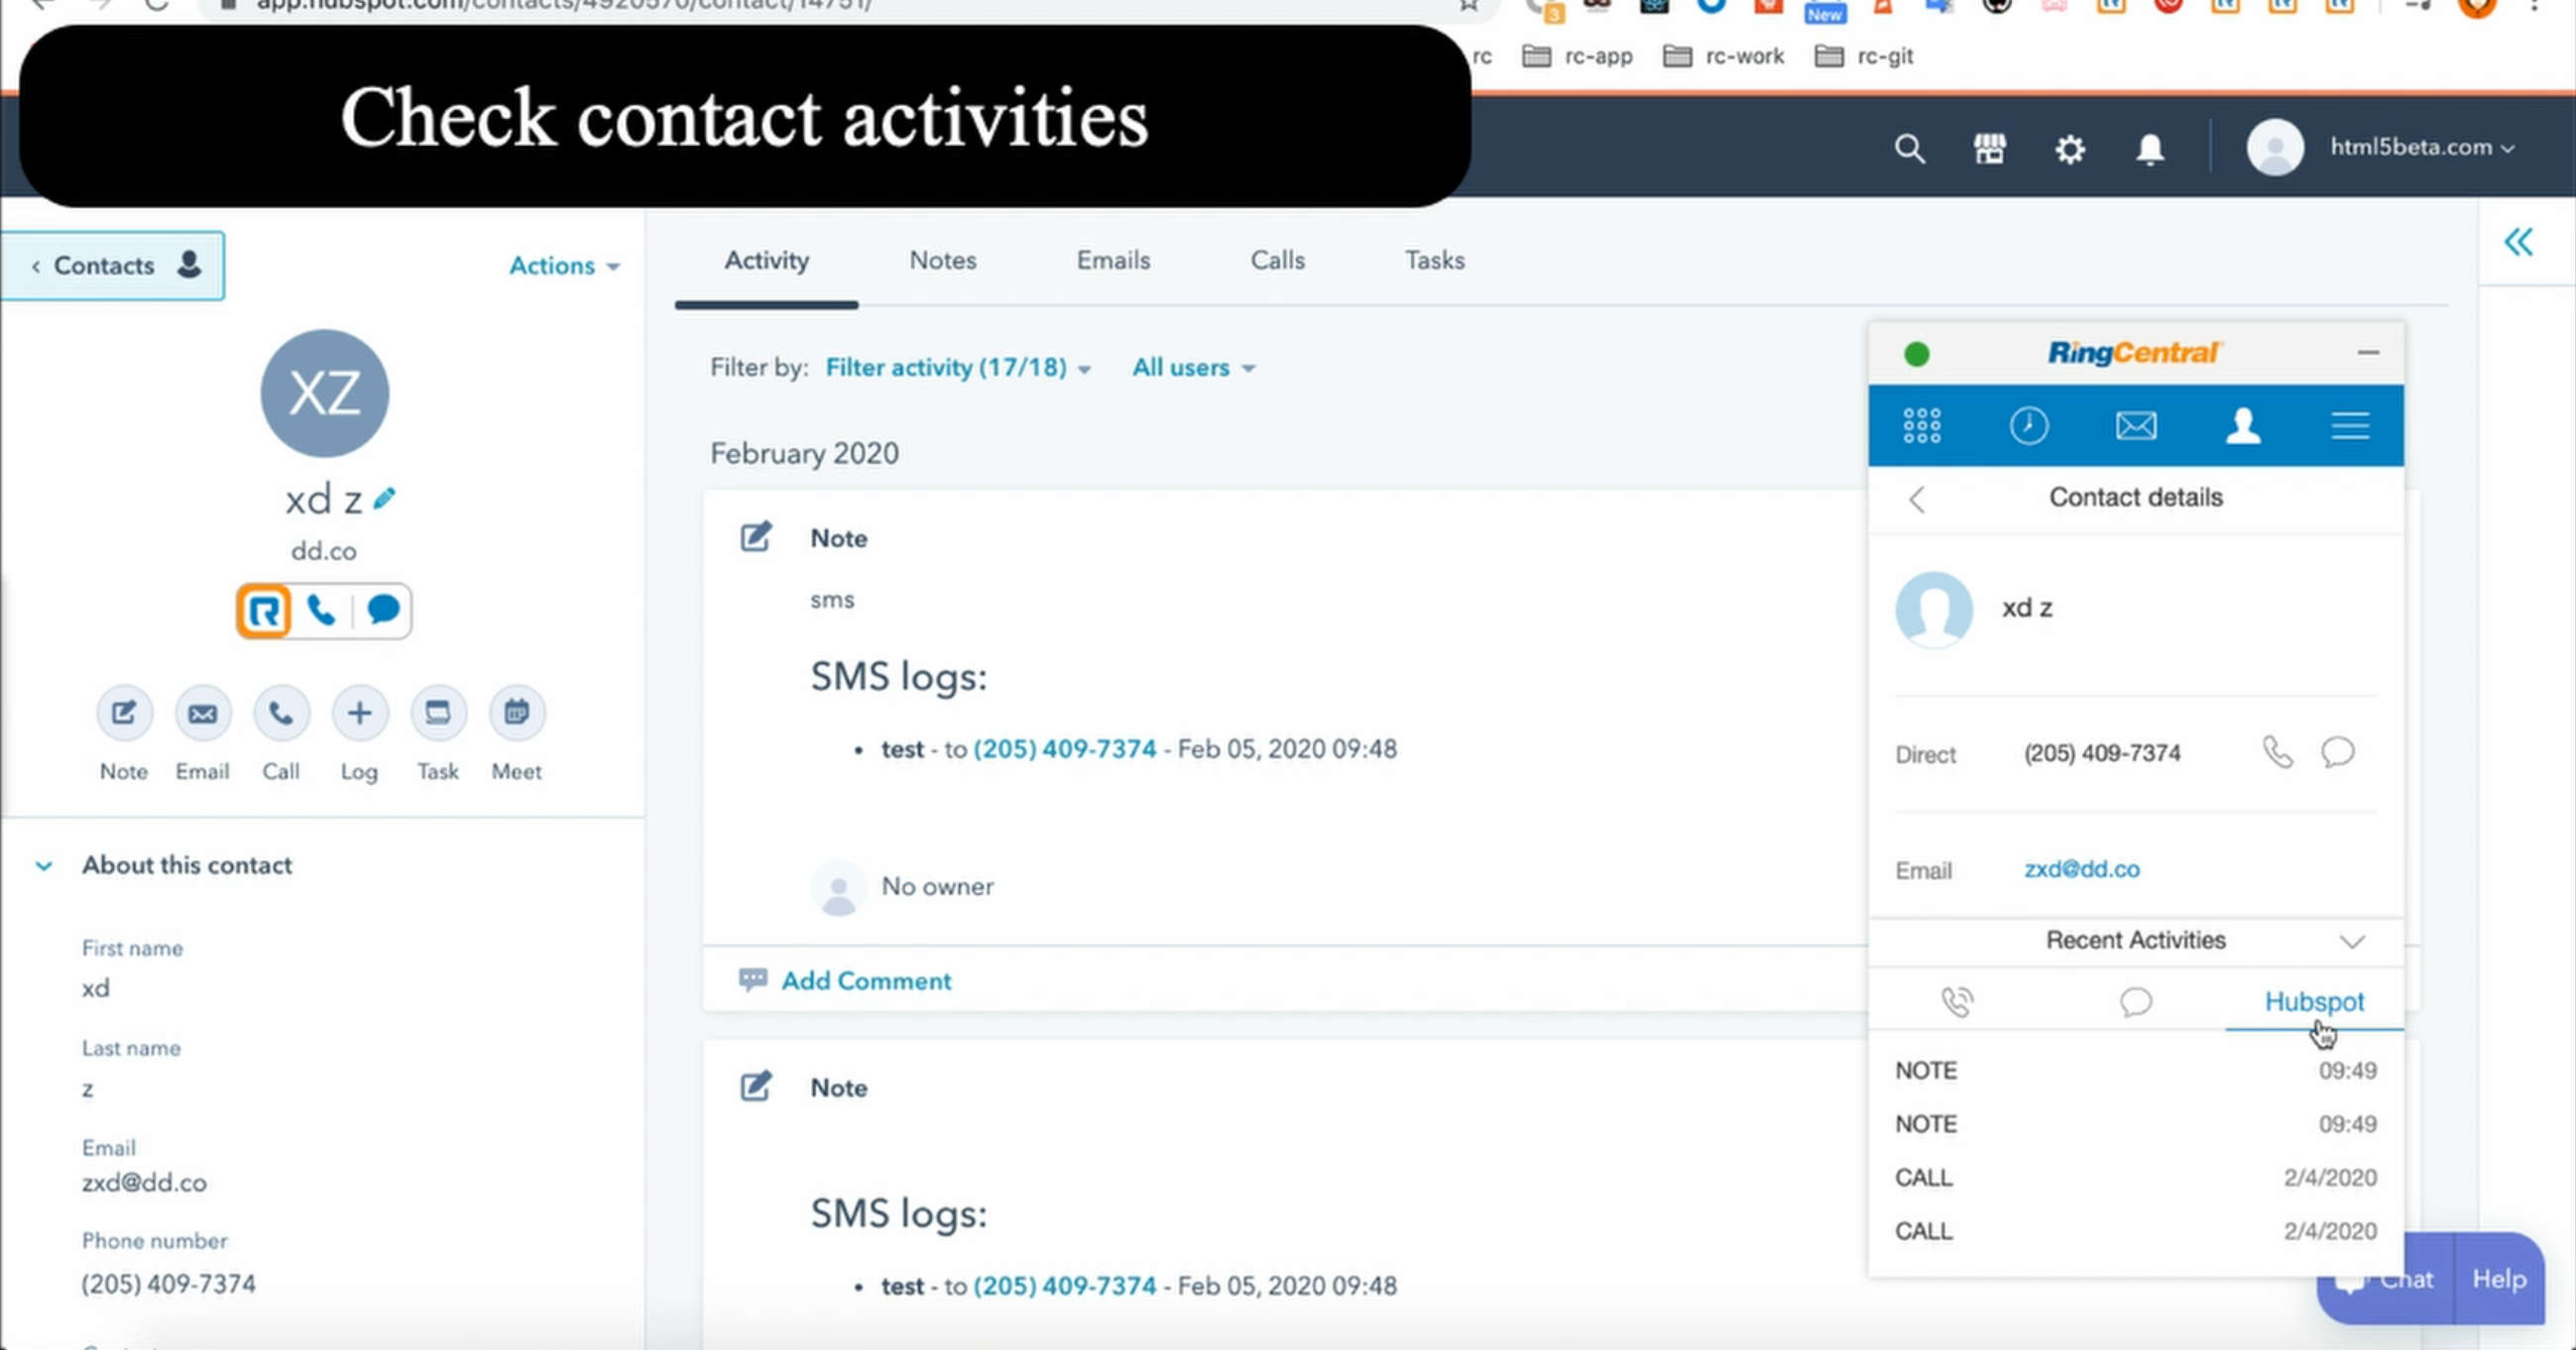Viewport: 2576px width, 1350px height.
Task: Switch to the Calls tab
Action: (x=1277, y=261)
